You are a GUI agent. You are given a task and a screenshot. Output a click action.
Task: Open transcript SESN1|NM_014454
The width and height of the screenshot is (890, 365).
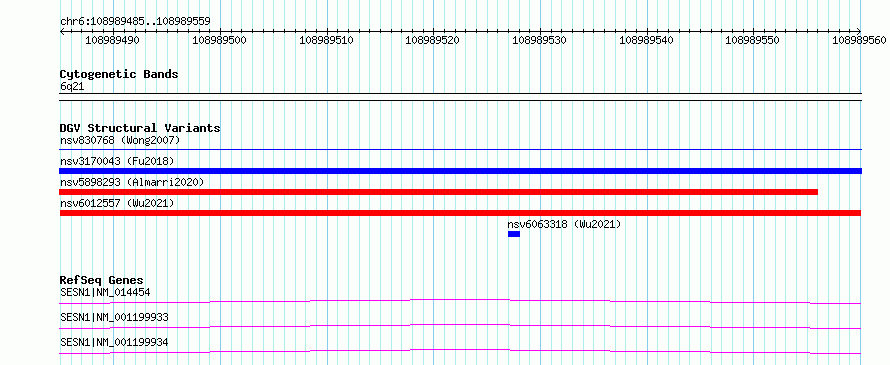pos(105,293)
